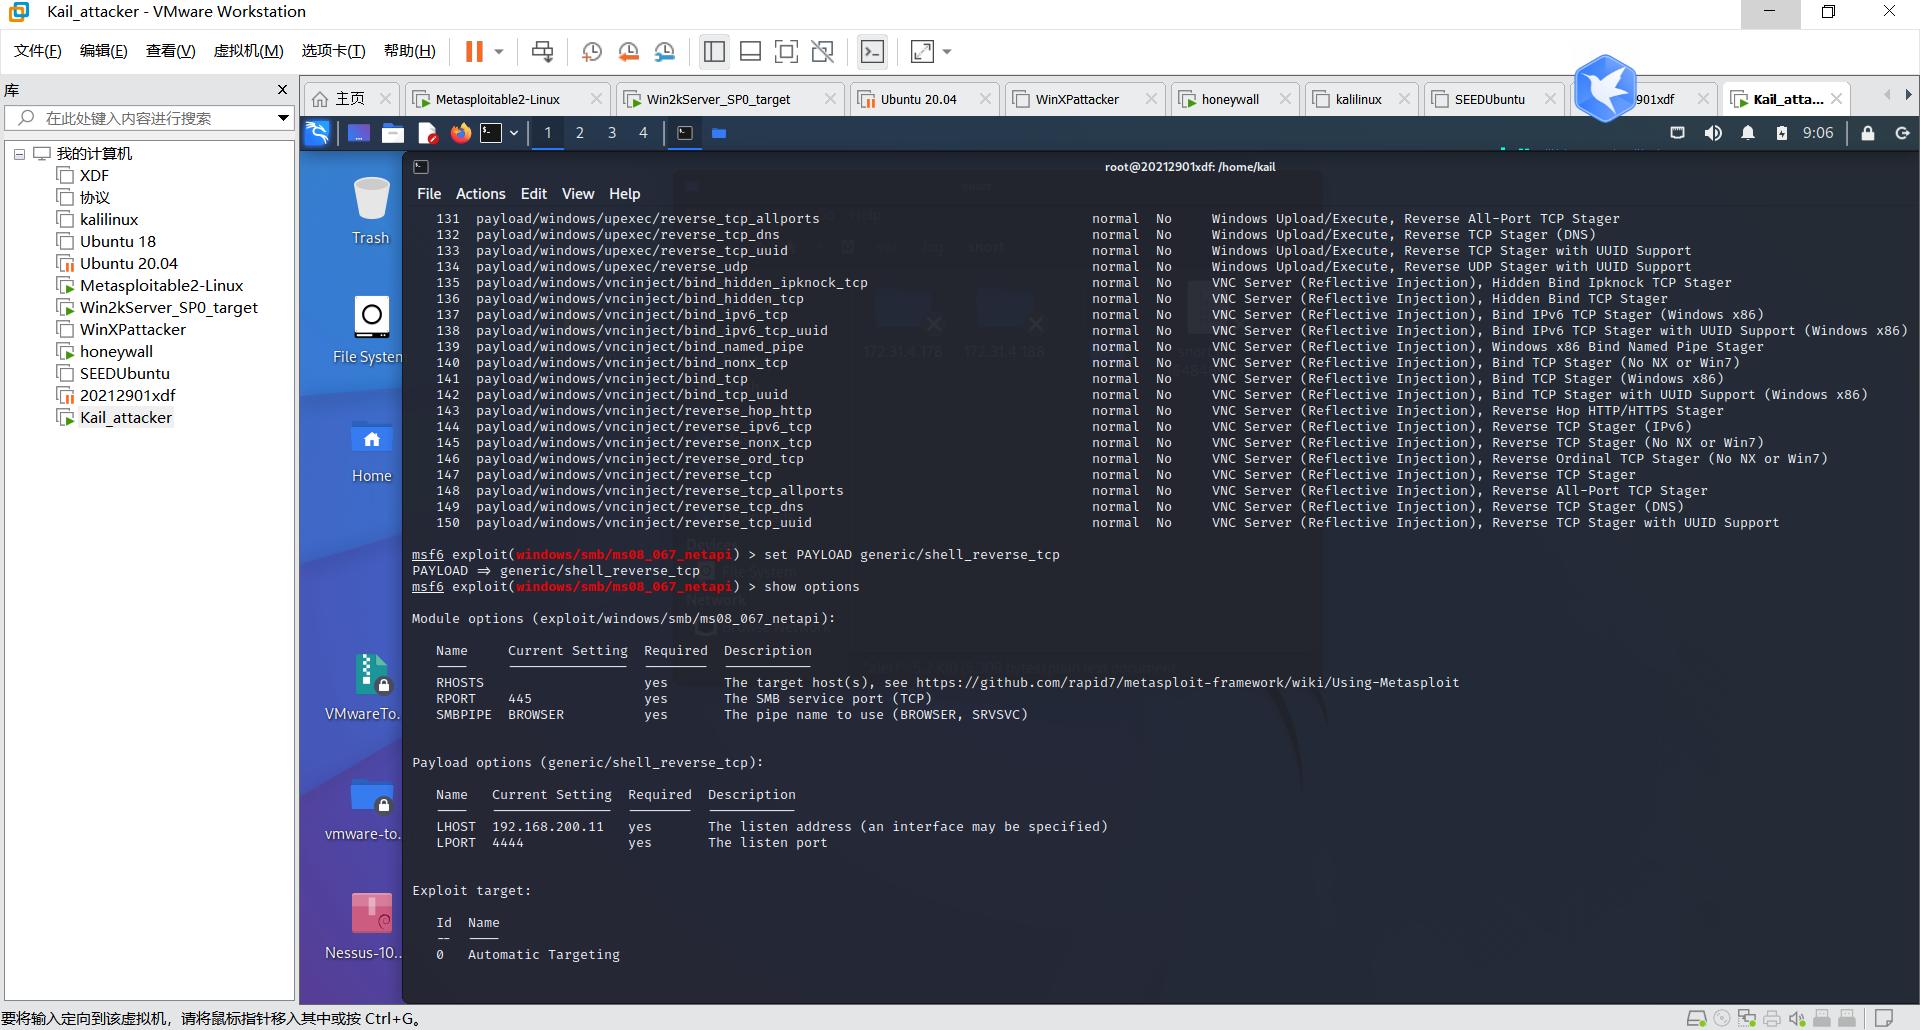1920x1030 pixels.
Task: Open the terminal Edit menu
Action: pos(534,194)
